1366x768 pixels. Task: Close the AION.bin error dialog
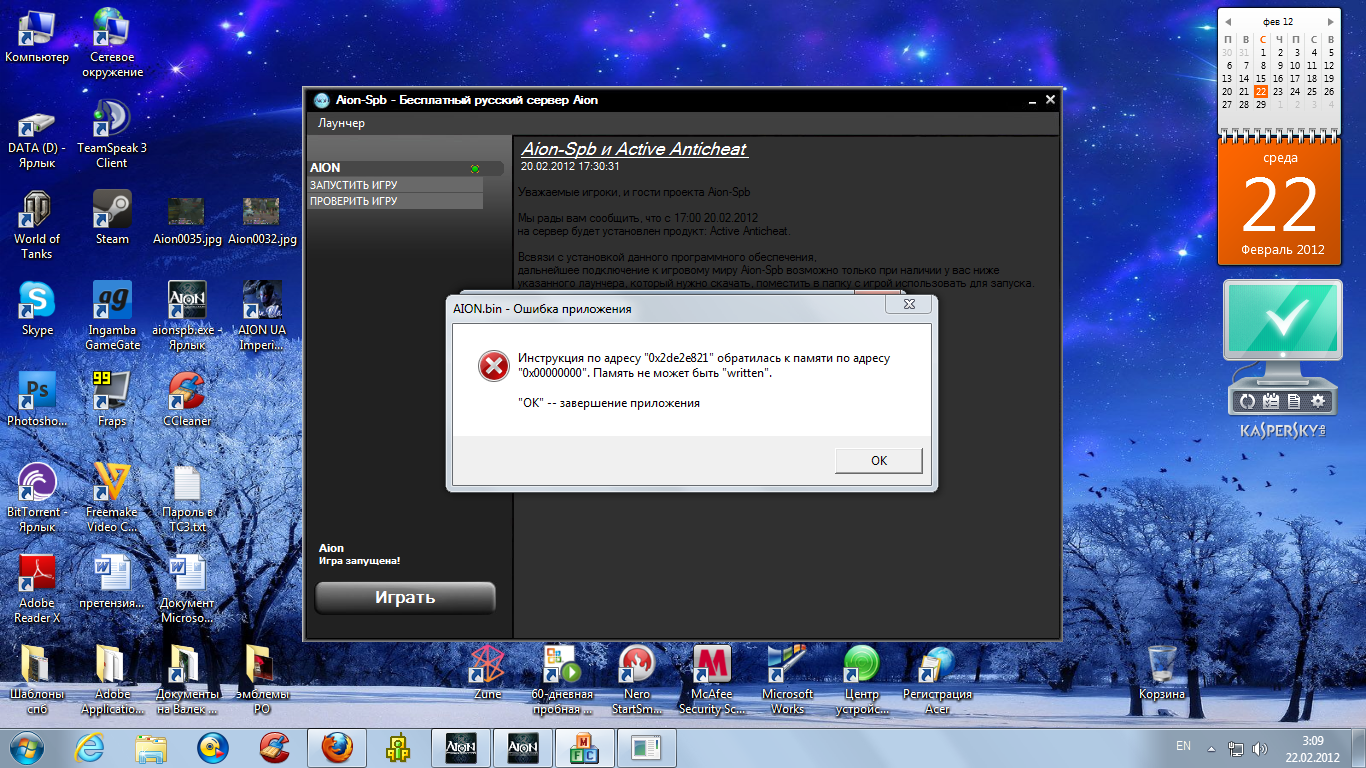908,304
